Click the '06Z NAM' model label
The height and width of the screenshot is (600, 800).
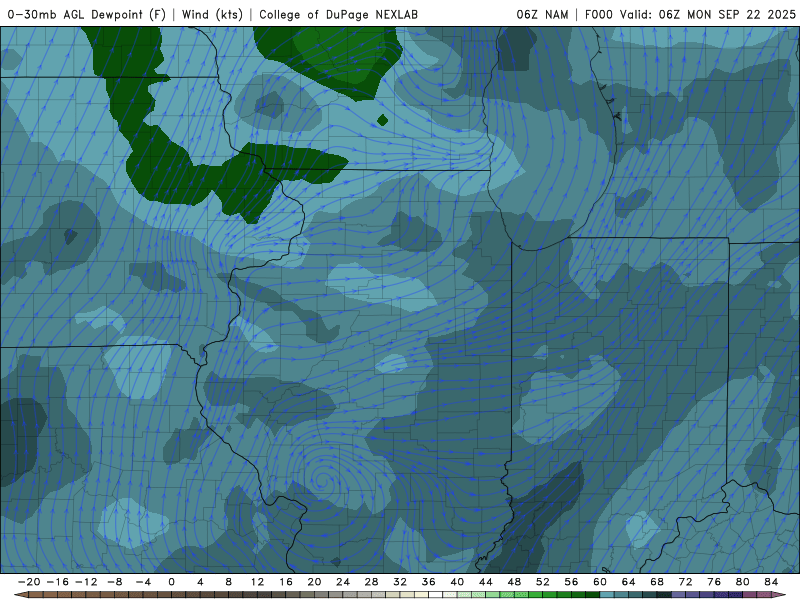pyautogui.click(x=542, y=14)
